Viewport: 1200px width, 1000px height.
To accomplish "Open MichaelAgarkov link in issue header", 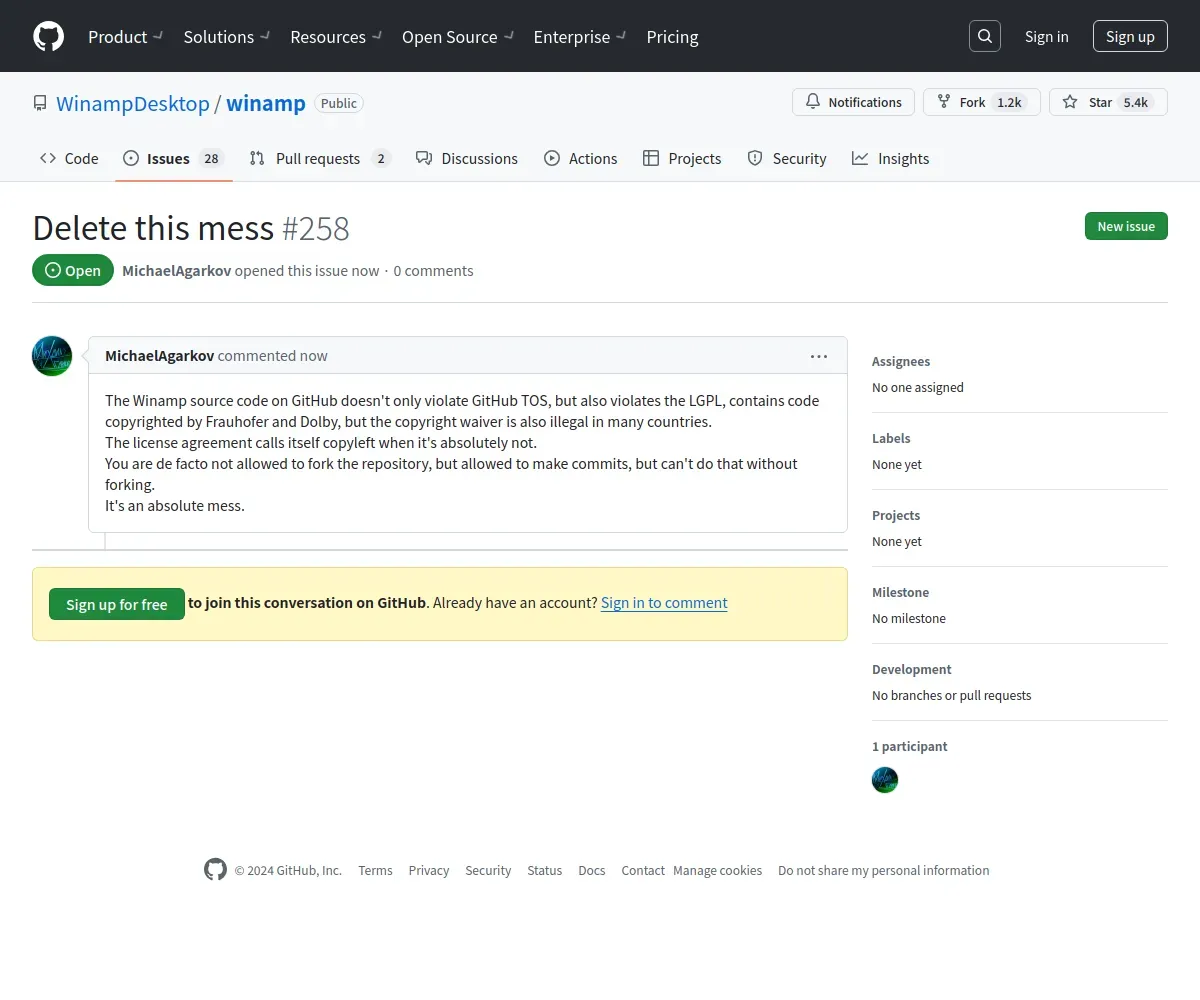I will coord(176,270).
